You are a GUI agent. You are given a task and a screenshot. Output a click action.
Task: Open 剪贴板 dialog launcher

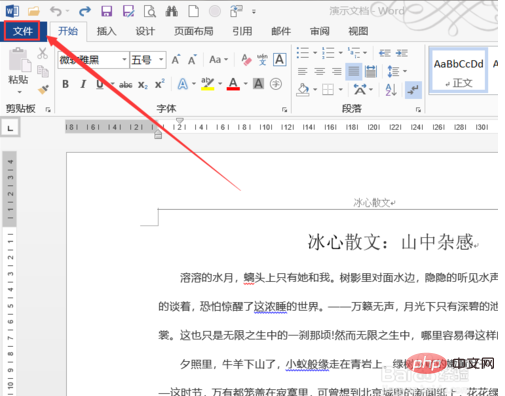coord(48,109)
